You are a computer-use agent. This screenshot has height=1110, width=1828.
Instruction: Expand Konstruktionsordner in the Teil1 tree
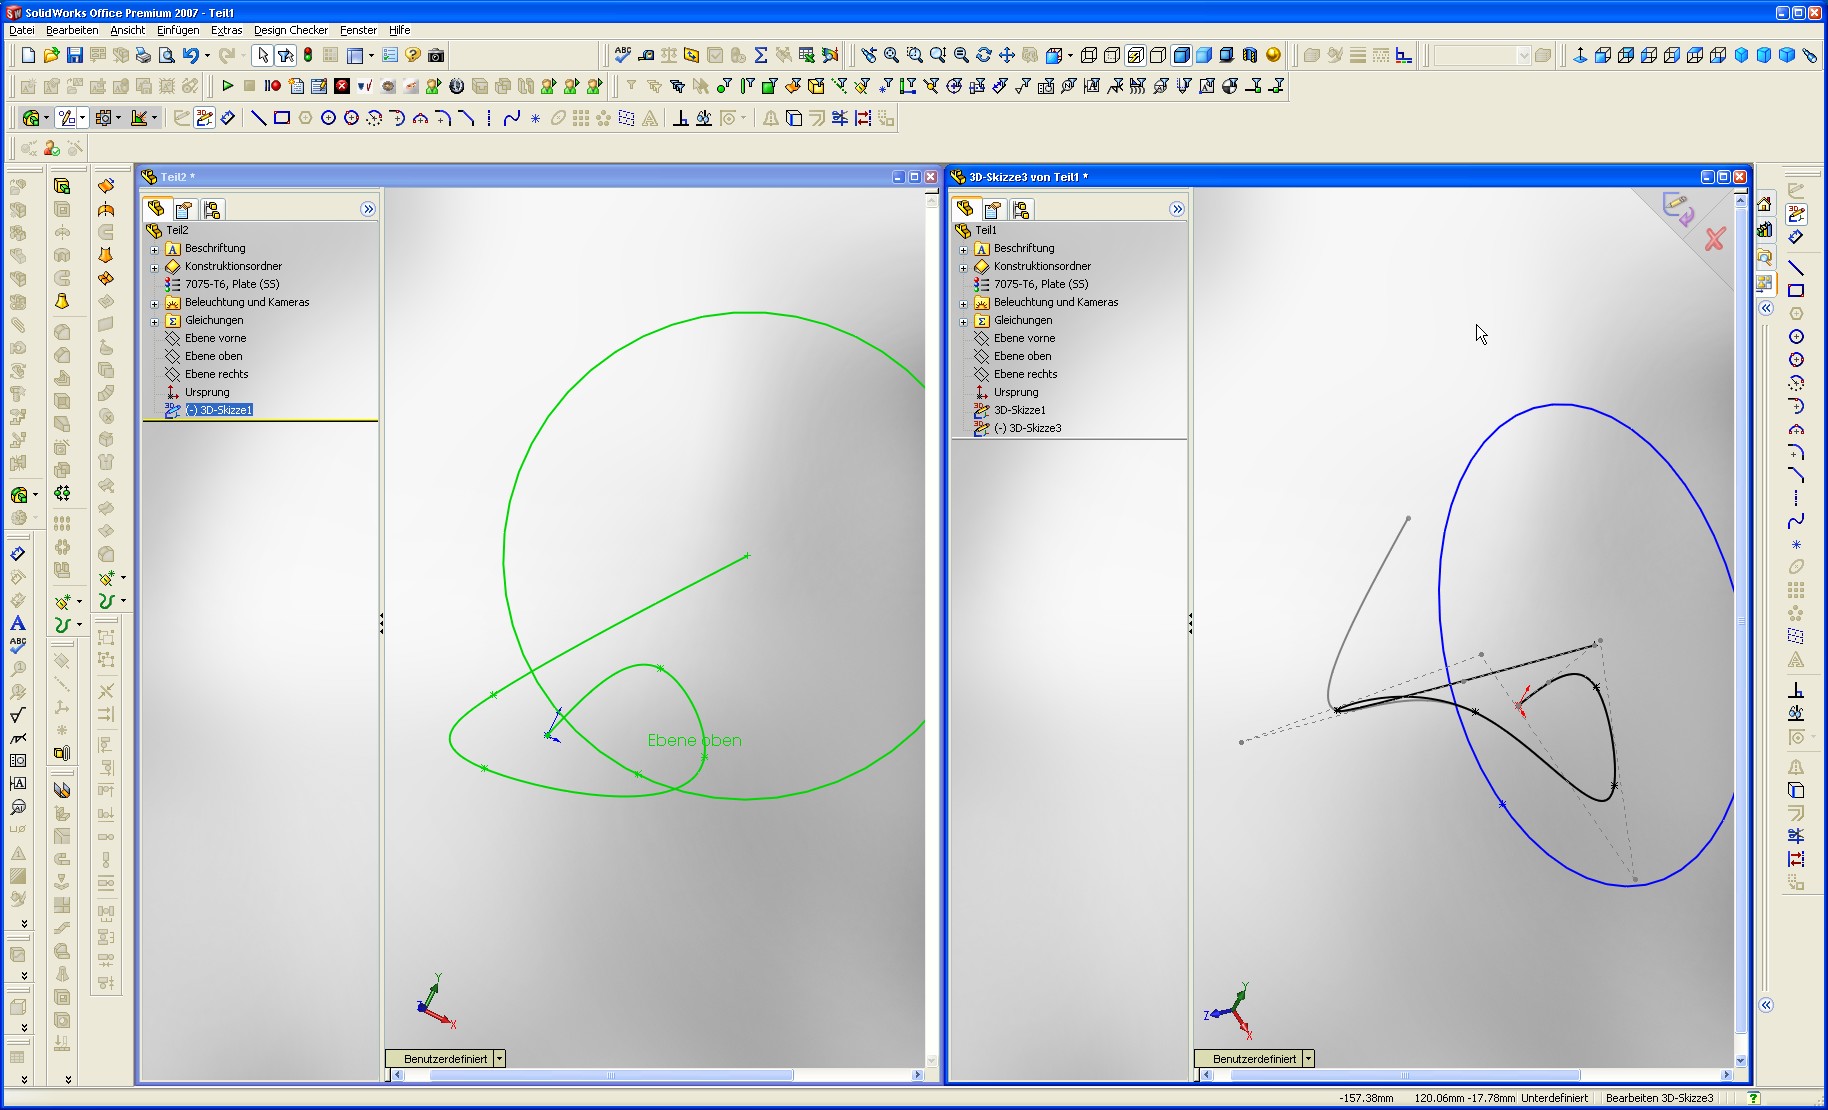(963, 267)
